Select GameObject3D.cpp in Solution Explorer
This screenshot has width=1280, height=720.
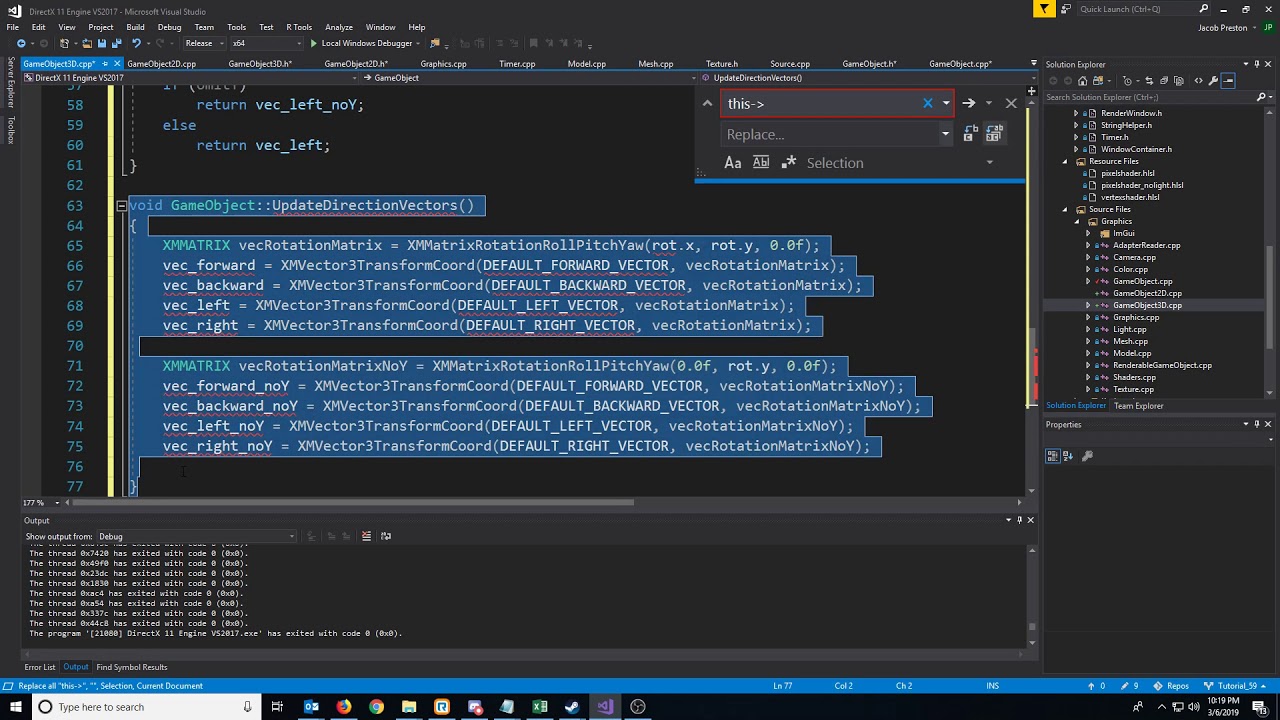coord(1147,305)
